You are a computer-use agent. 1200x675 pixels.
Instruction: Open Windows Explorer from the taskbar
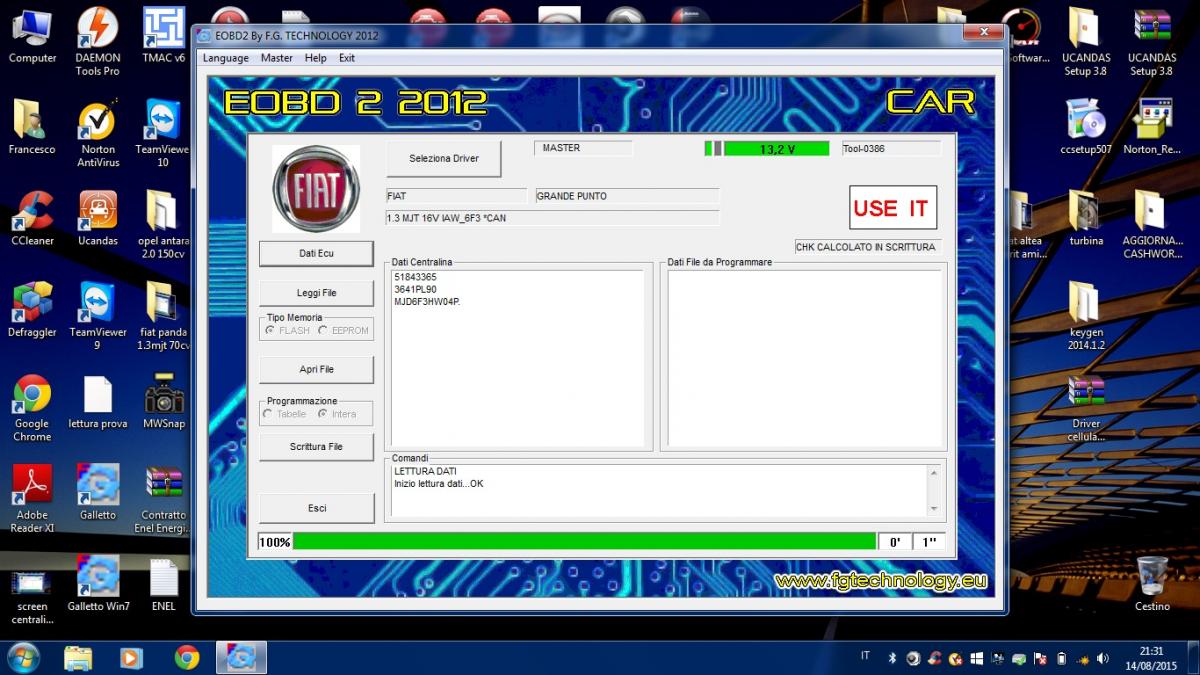click(78, 657)
